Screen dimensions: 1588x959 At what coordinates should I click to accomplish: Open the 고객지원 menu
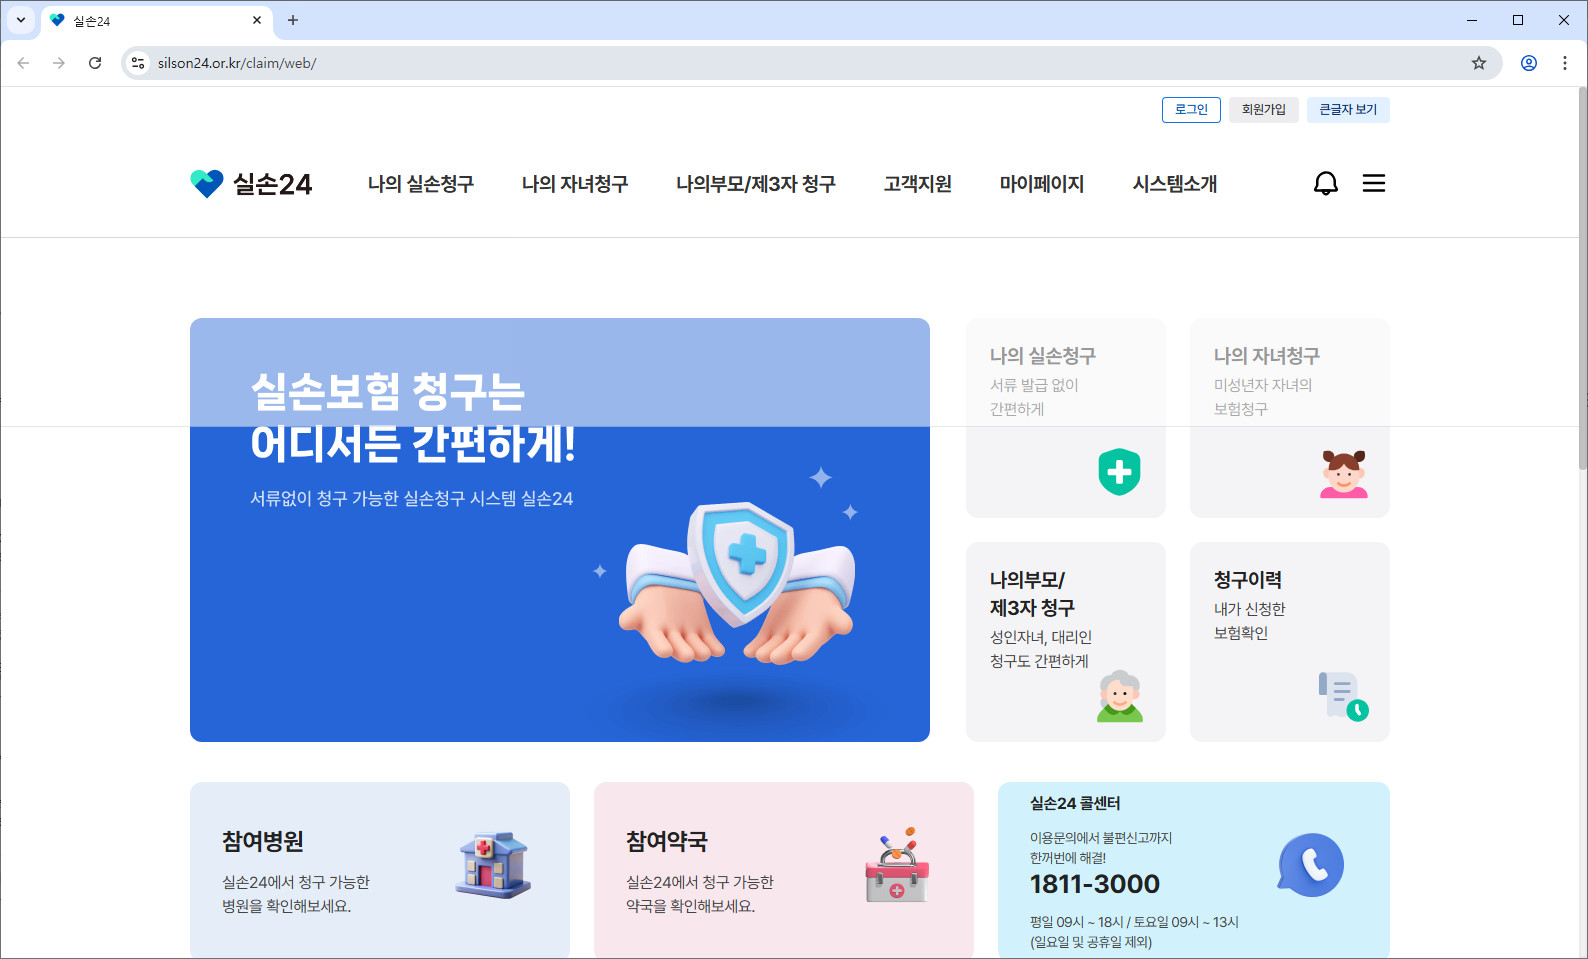click(918, 184)
